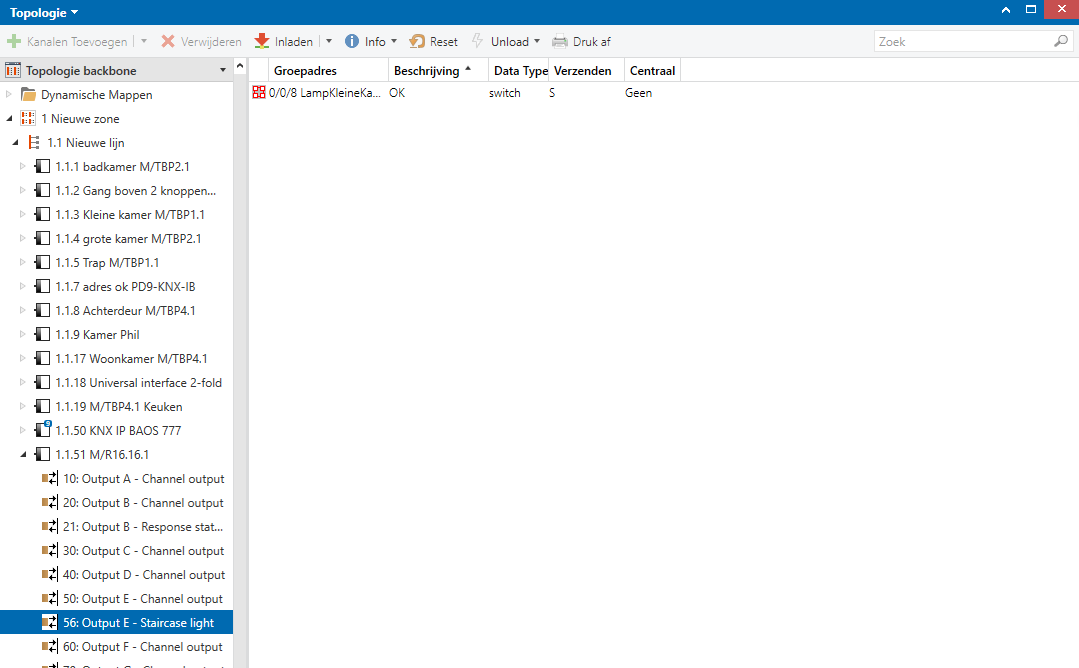This screenshot has height=668, width=1079.
Task: Click the KNX IP BAOS 777 device icon
Action: 42,431
